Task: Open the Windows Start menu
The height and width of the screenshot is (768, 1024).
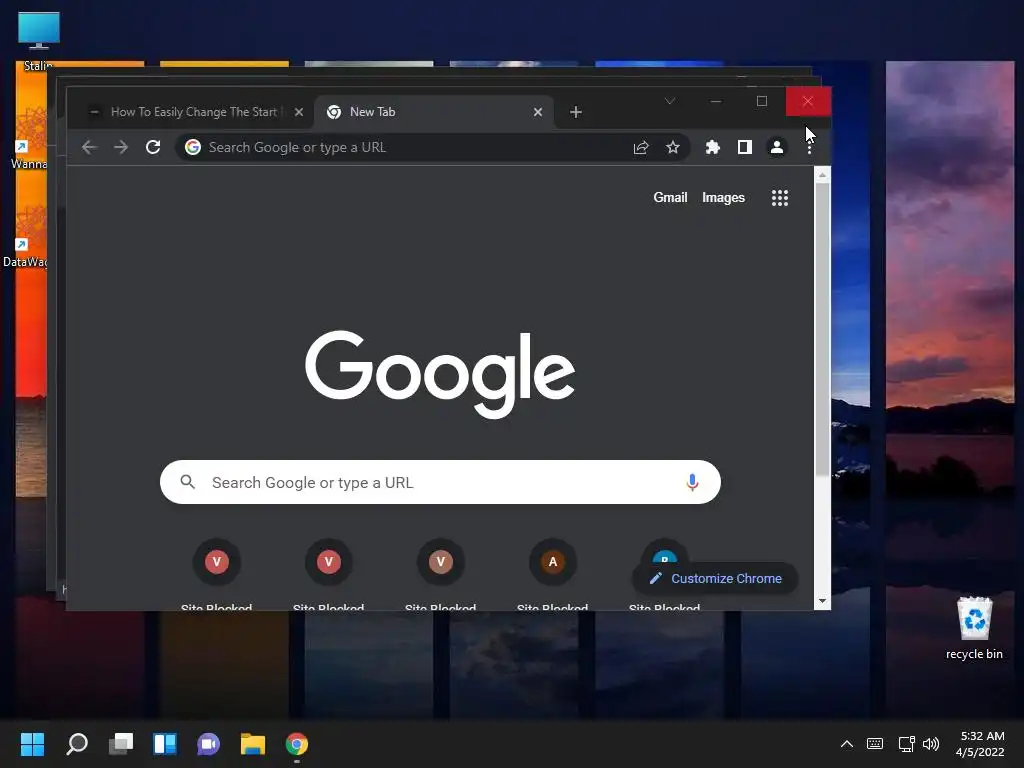Action: coord(32,744)
